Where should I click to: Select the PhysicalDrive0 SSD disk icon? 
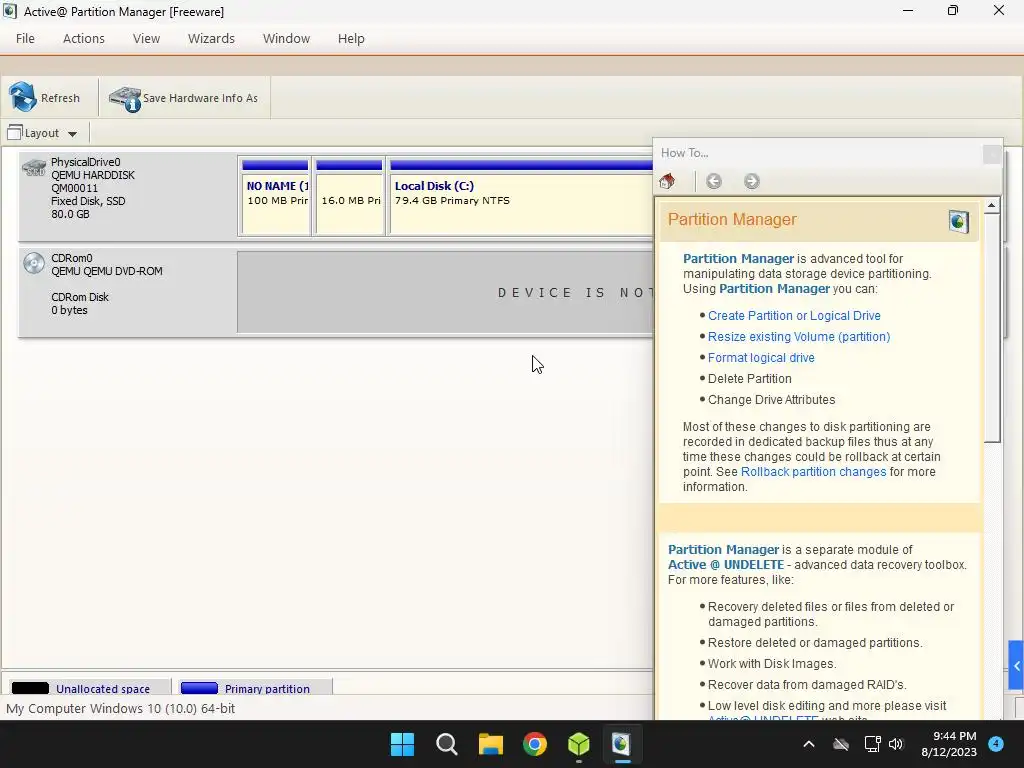click(34, 168)
